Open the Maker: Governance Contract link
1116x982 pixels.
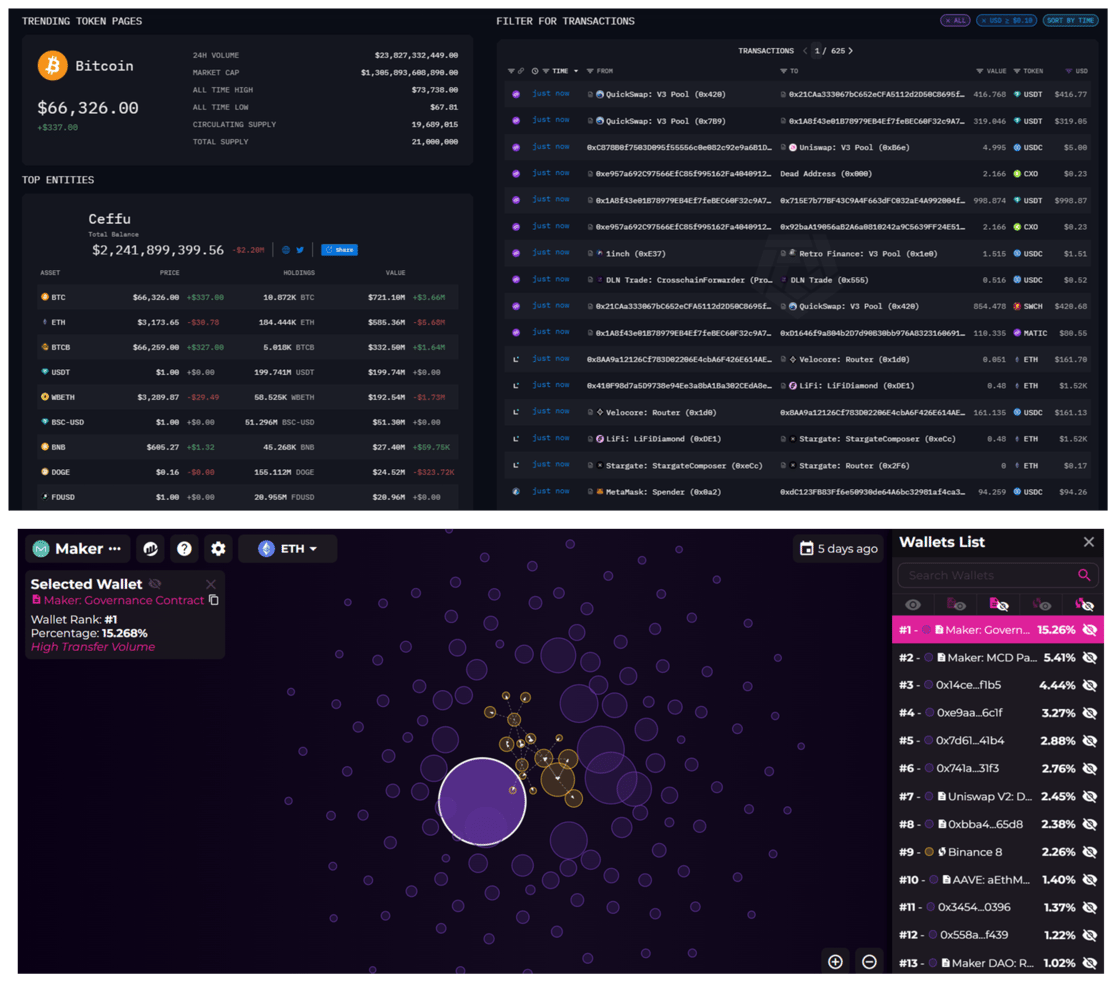[x=124, y=600]
